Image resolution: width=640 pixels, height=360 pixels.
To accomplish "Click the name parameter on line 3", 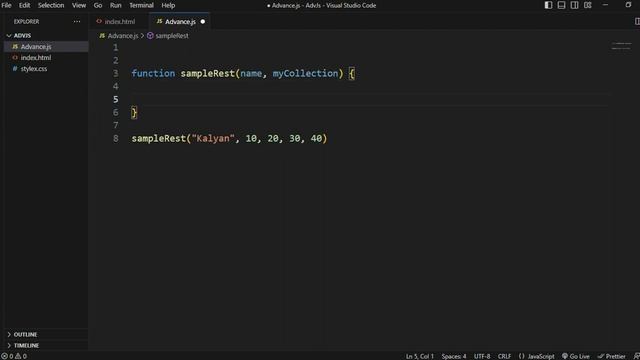I will (x=251, y=73).
